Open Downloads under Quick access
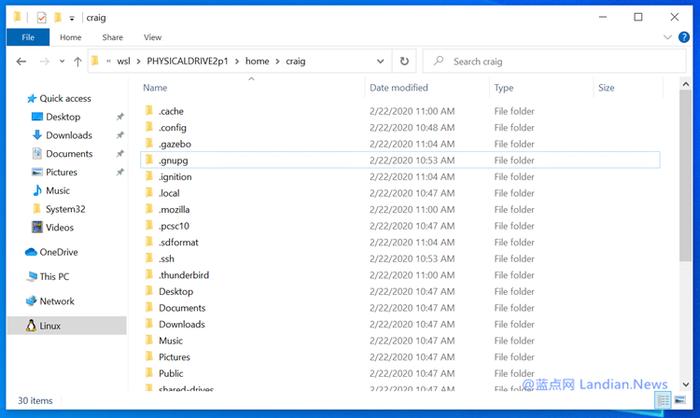The image size is (700, 418). pyautogui.click(x=62, y=135)
